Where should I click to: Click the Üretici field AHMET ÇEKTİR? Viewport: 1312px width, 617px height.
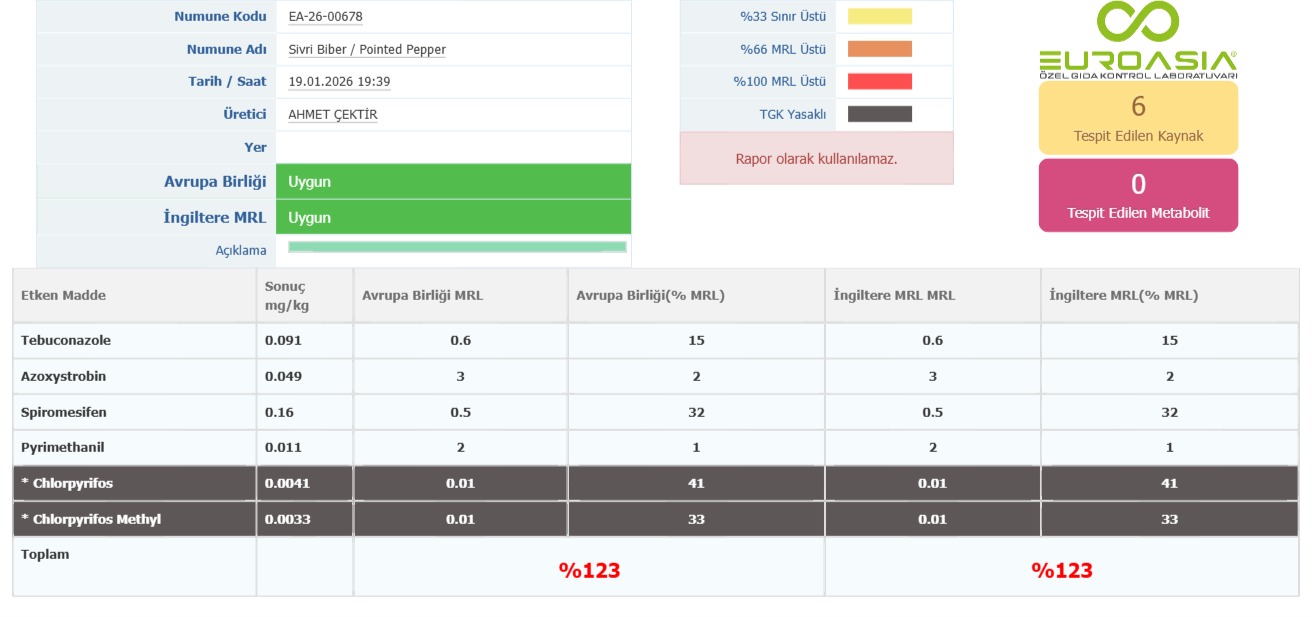pos(333,114)
